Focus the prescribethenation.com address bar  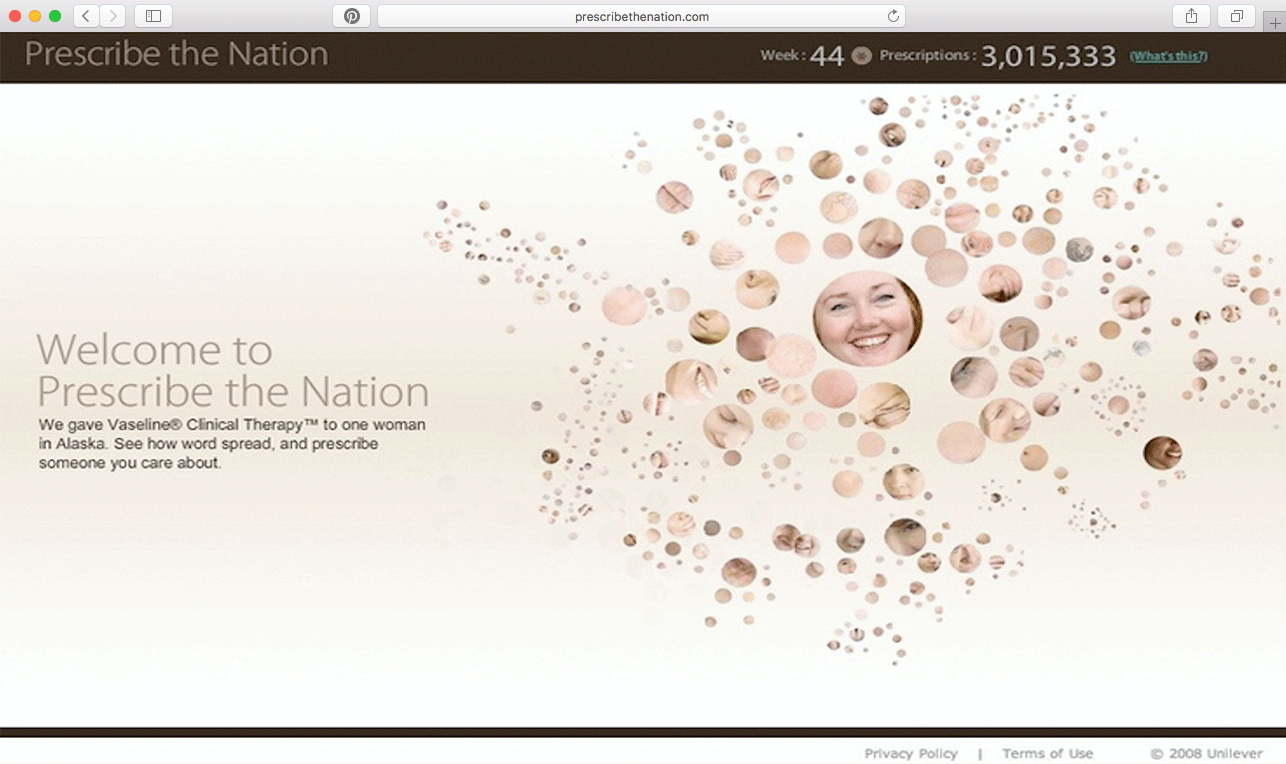click(641, 16)
